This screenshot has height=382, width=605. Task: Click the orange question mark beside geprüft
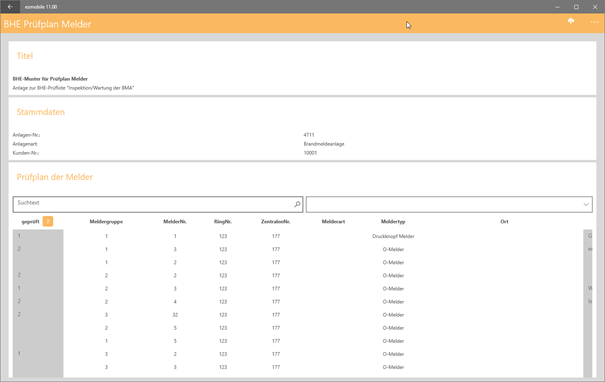(x=48, y=221)
